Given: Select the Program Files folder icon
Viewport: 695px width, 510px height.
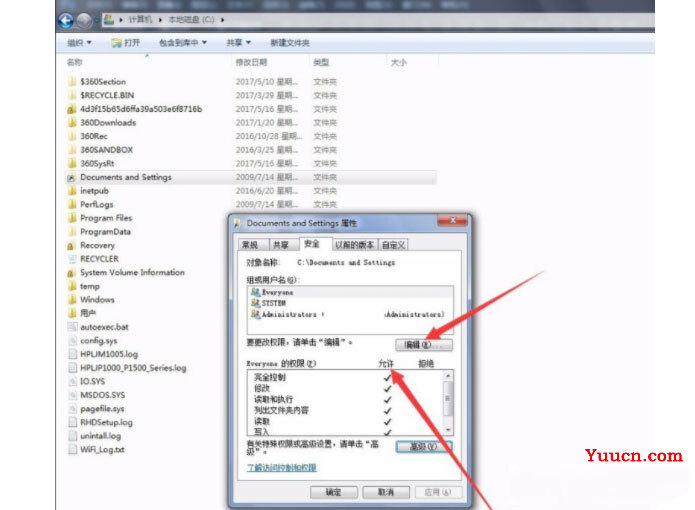Looking at the screenshot, I should [x=72, y=218].
